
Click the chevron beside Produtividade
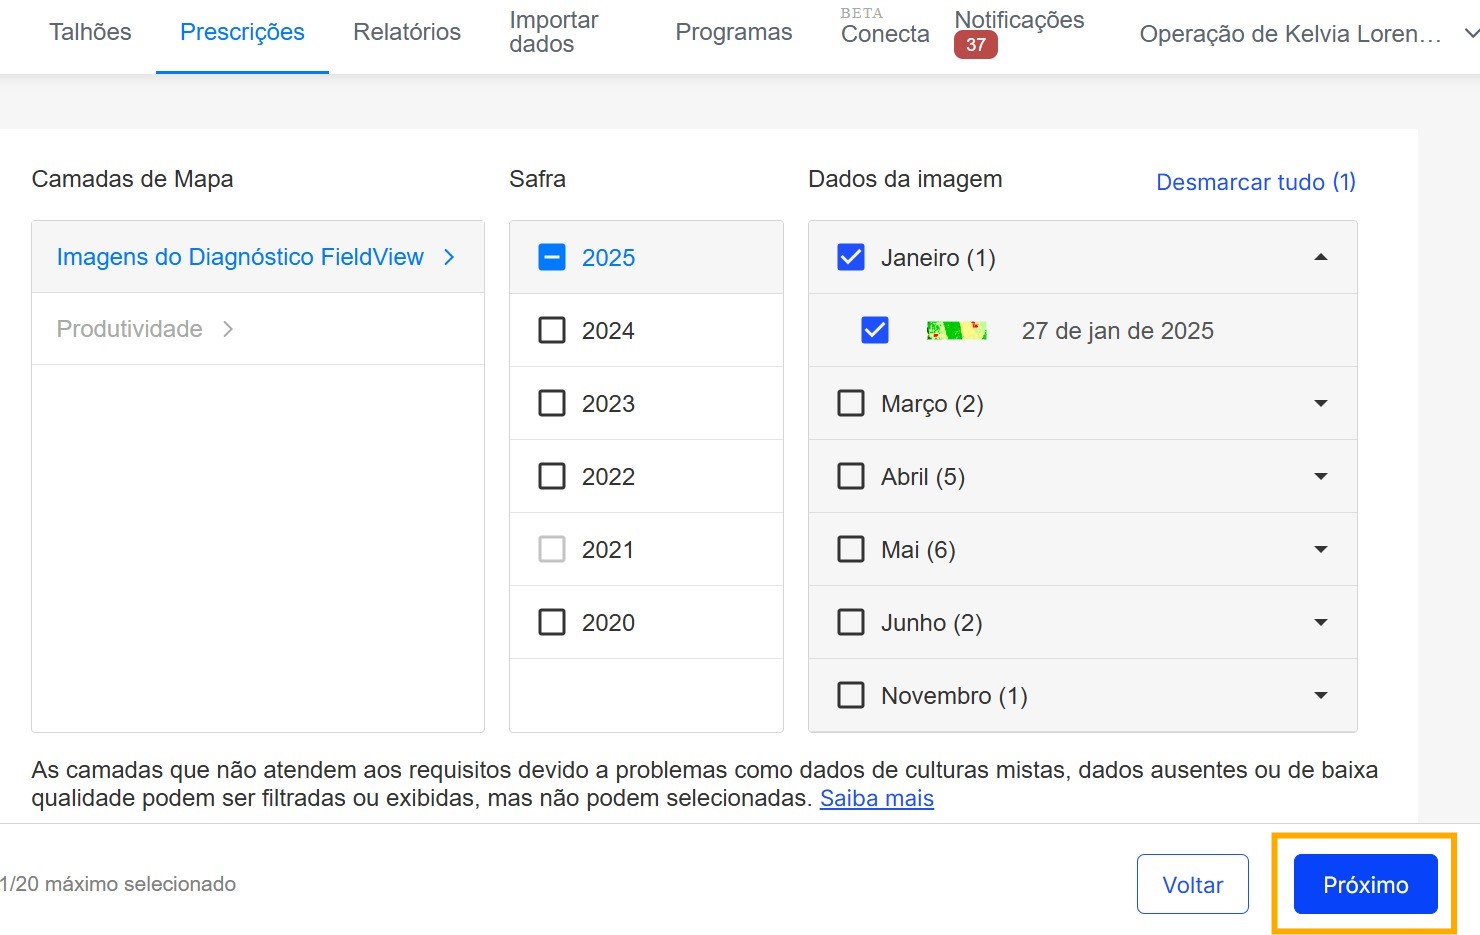pyautogui.click(x=228, y=329)
